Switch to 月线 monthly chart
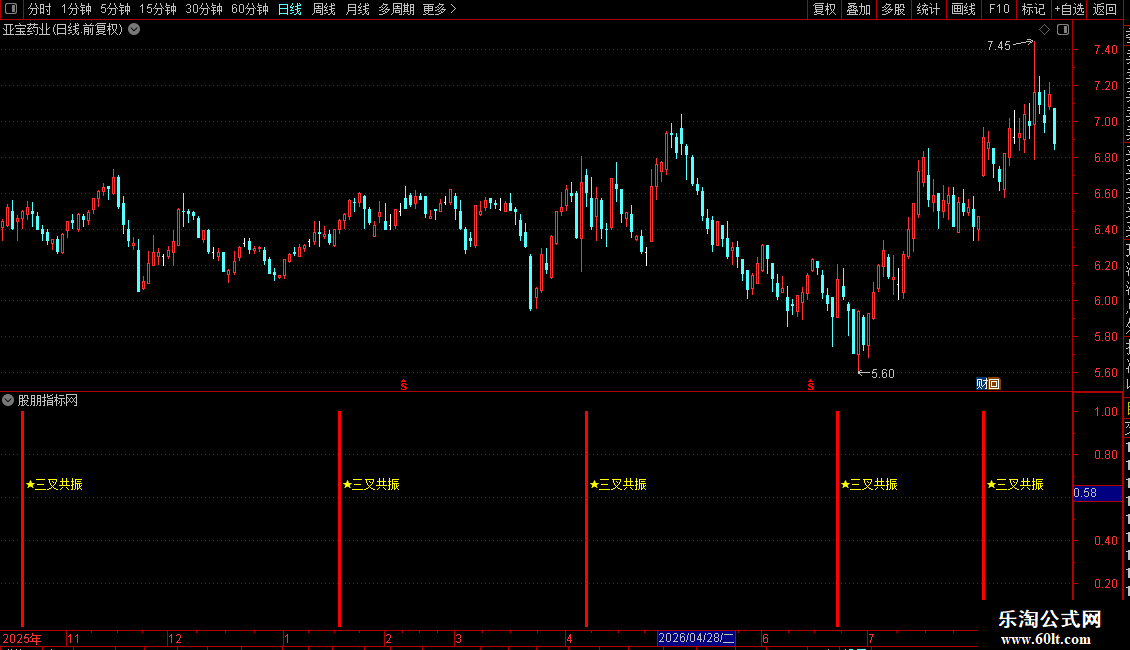Image resolution: width=1130 pixels, height=650 pixels. click(x=357, y=9)
